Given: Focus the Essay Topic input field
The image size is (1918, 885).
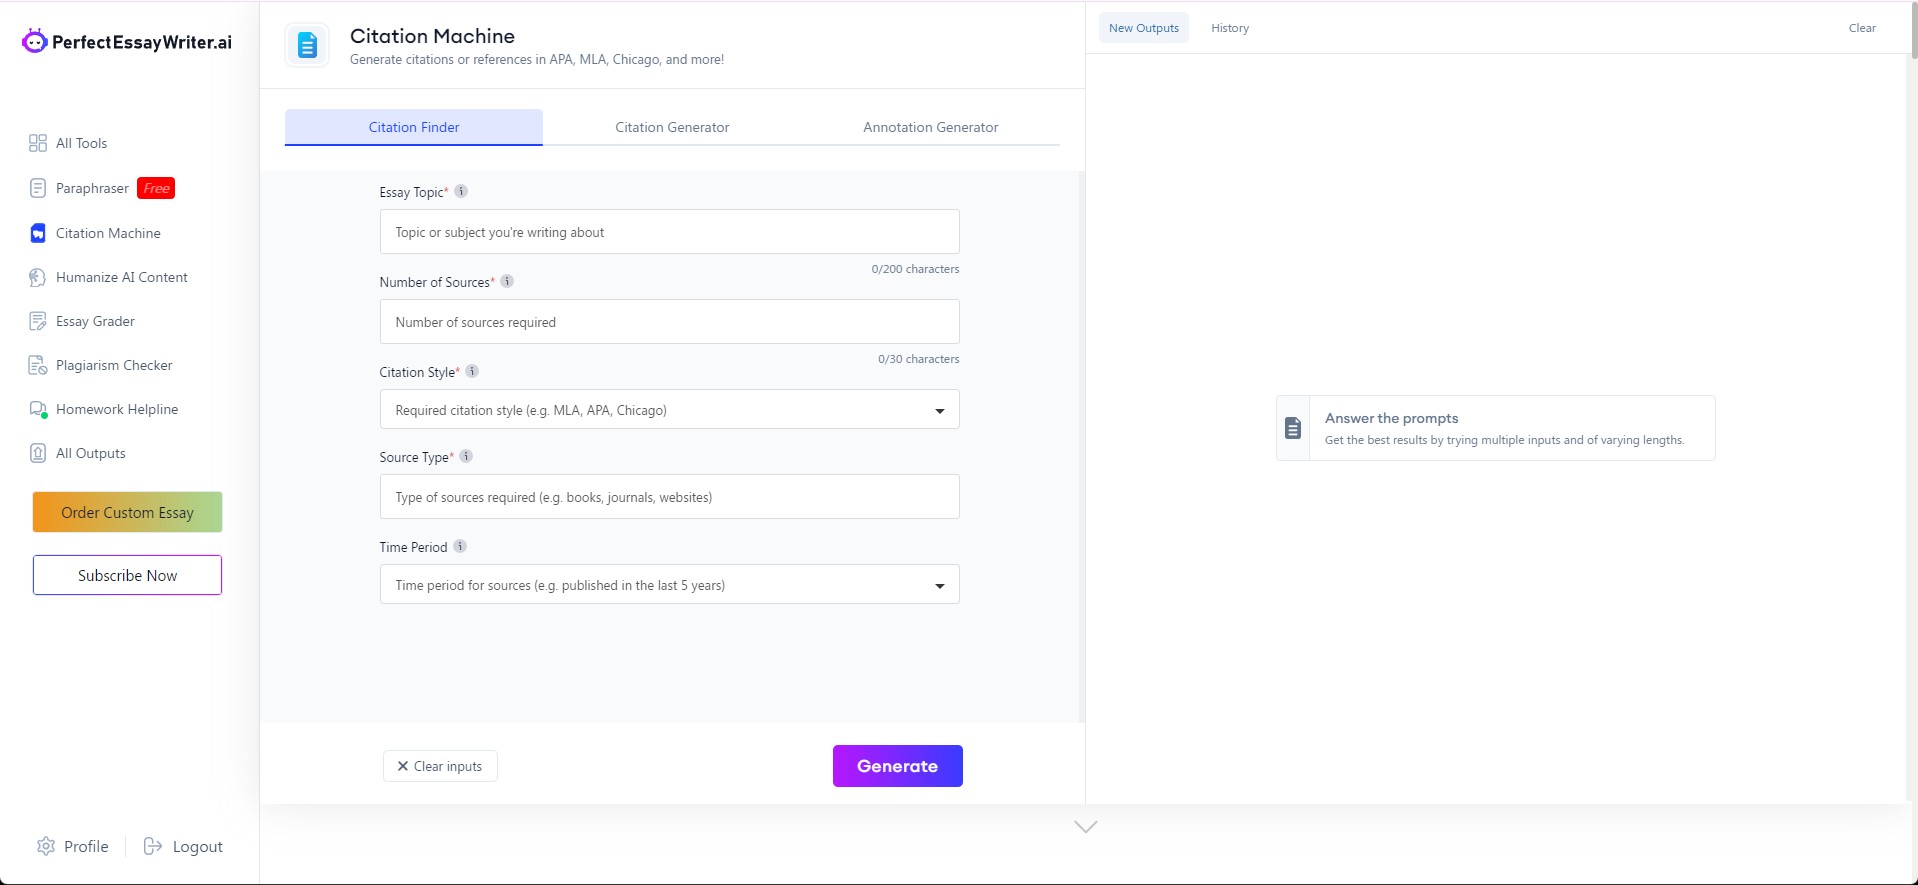Looking at the screenshot, I should pos(669,232).
